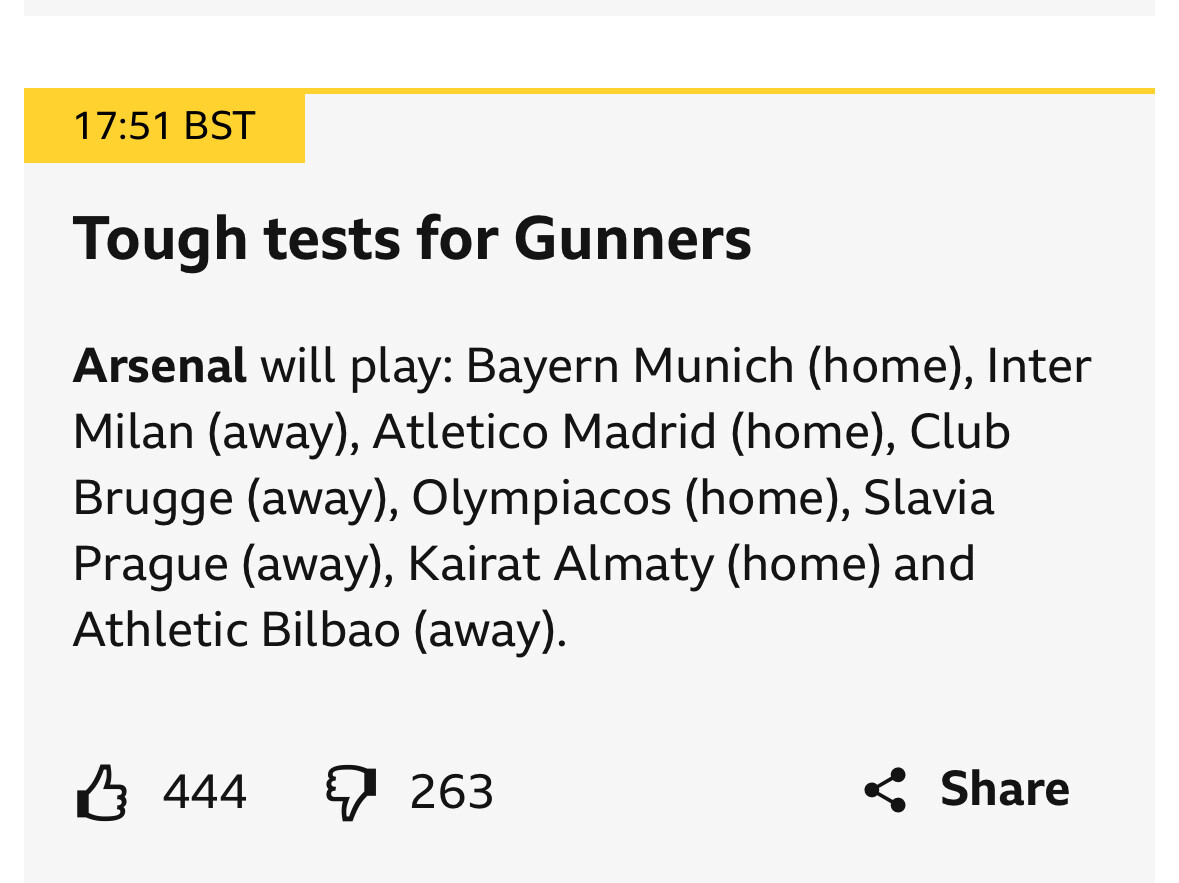Viewport: 1179px width, 883px height.
Task: Open the 'Tough tests for Gunners' headline
Action: click(412, 239)
